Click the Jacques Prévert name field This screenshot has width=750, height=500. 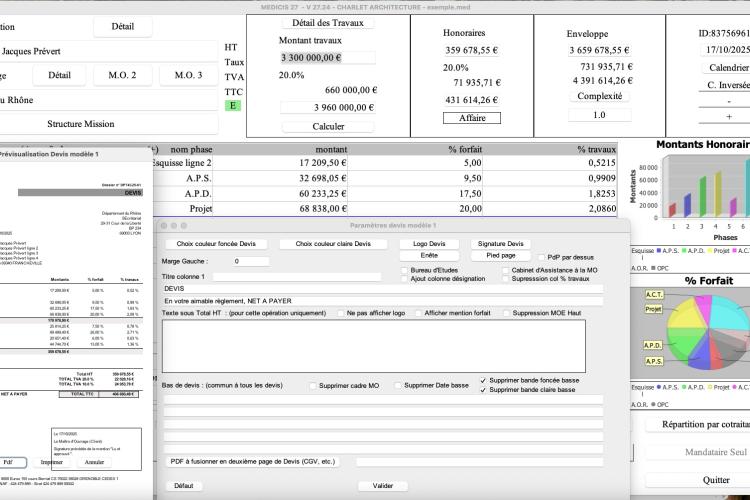(108, 51)
